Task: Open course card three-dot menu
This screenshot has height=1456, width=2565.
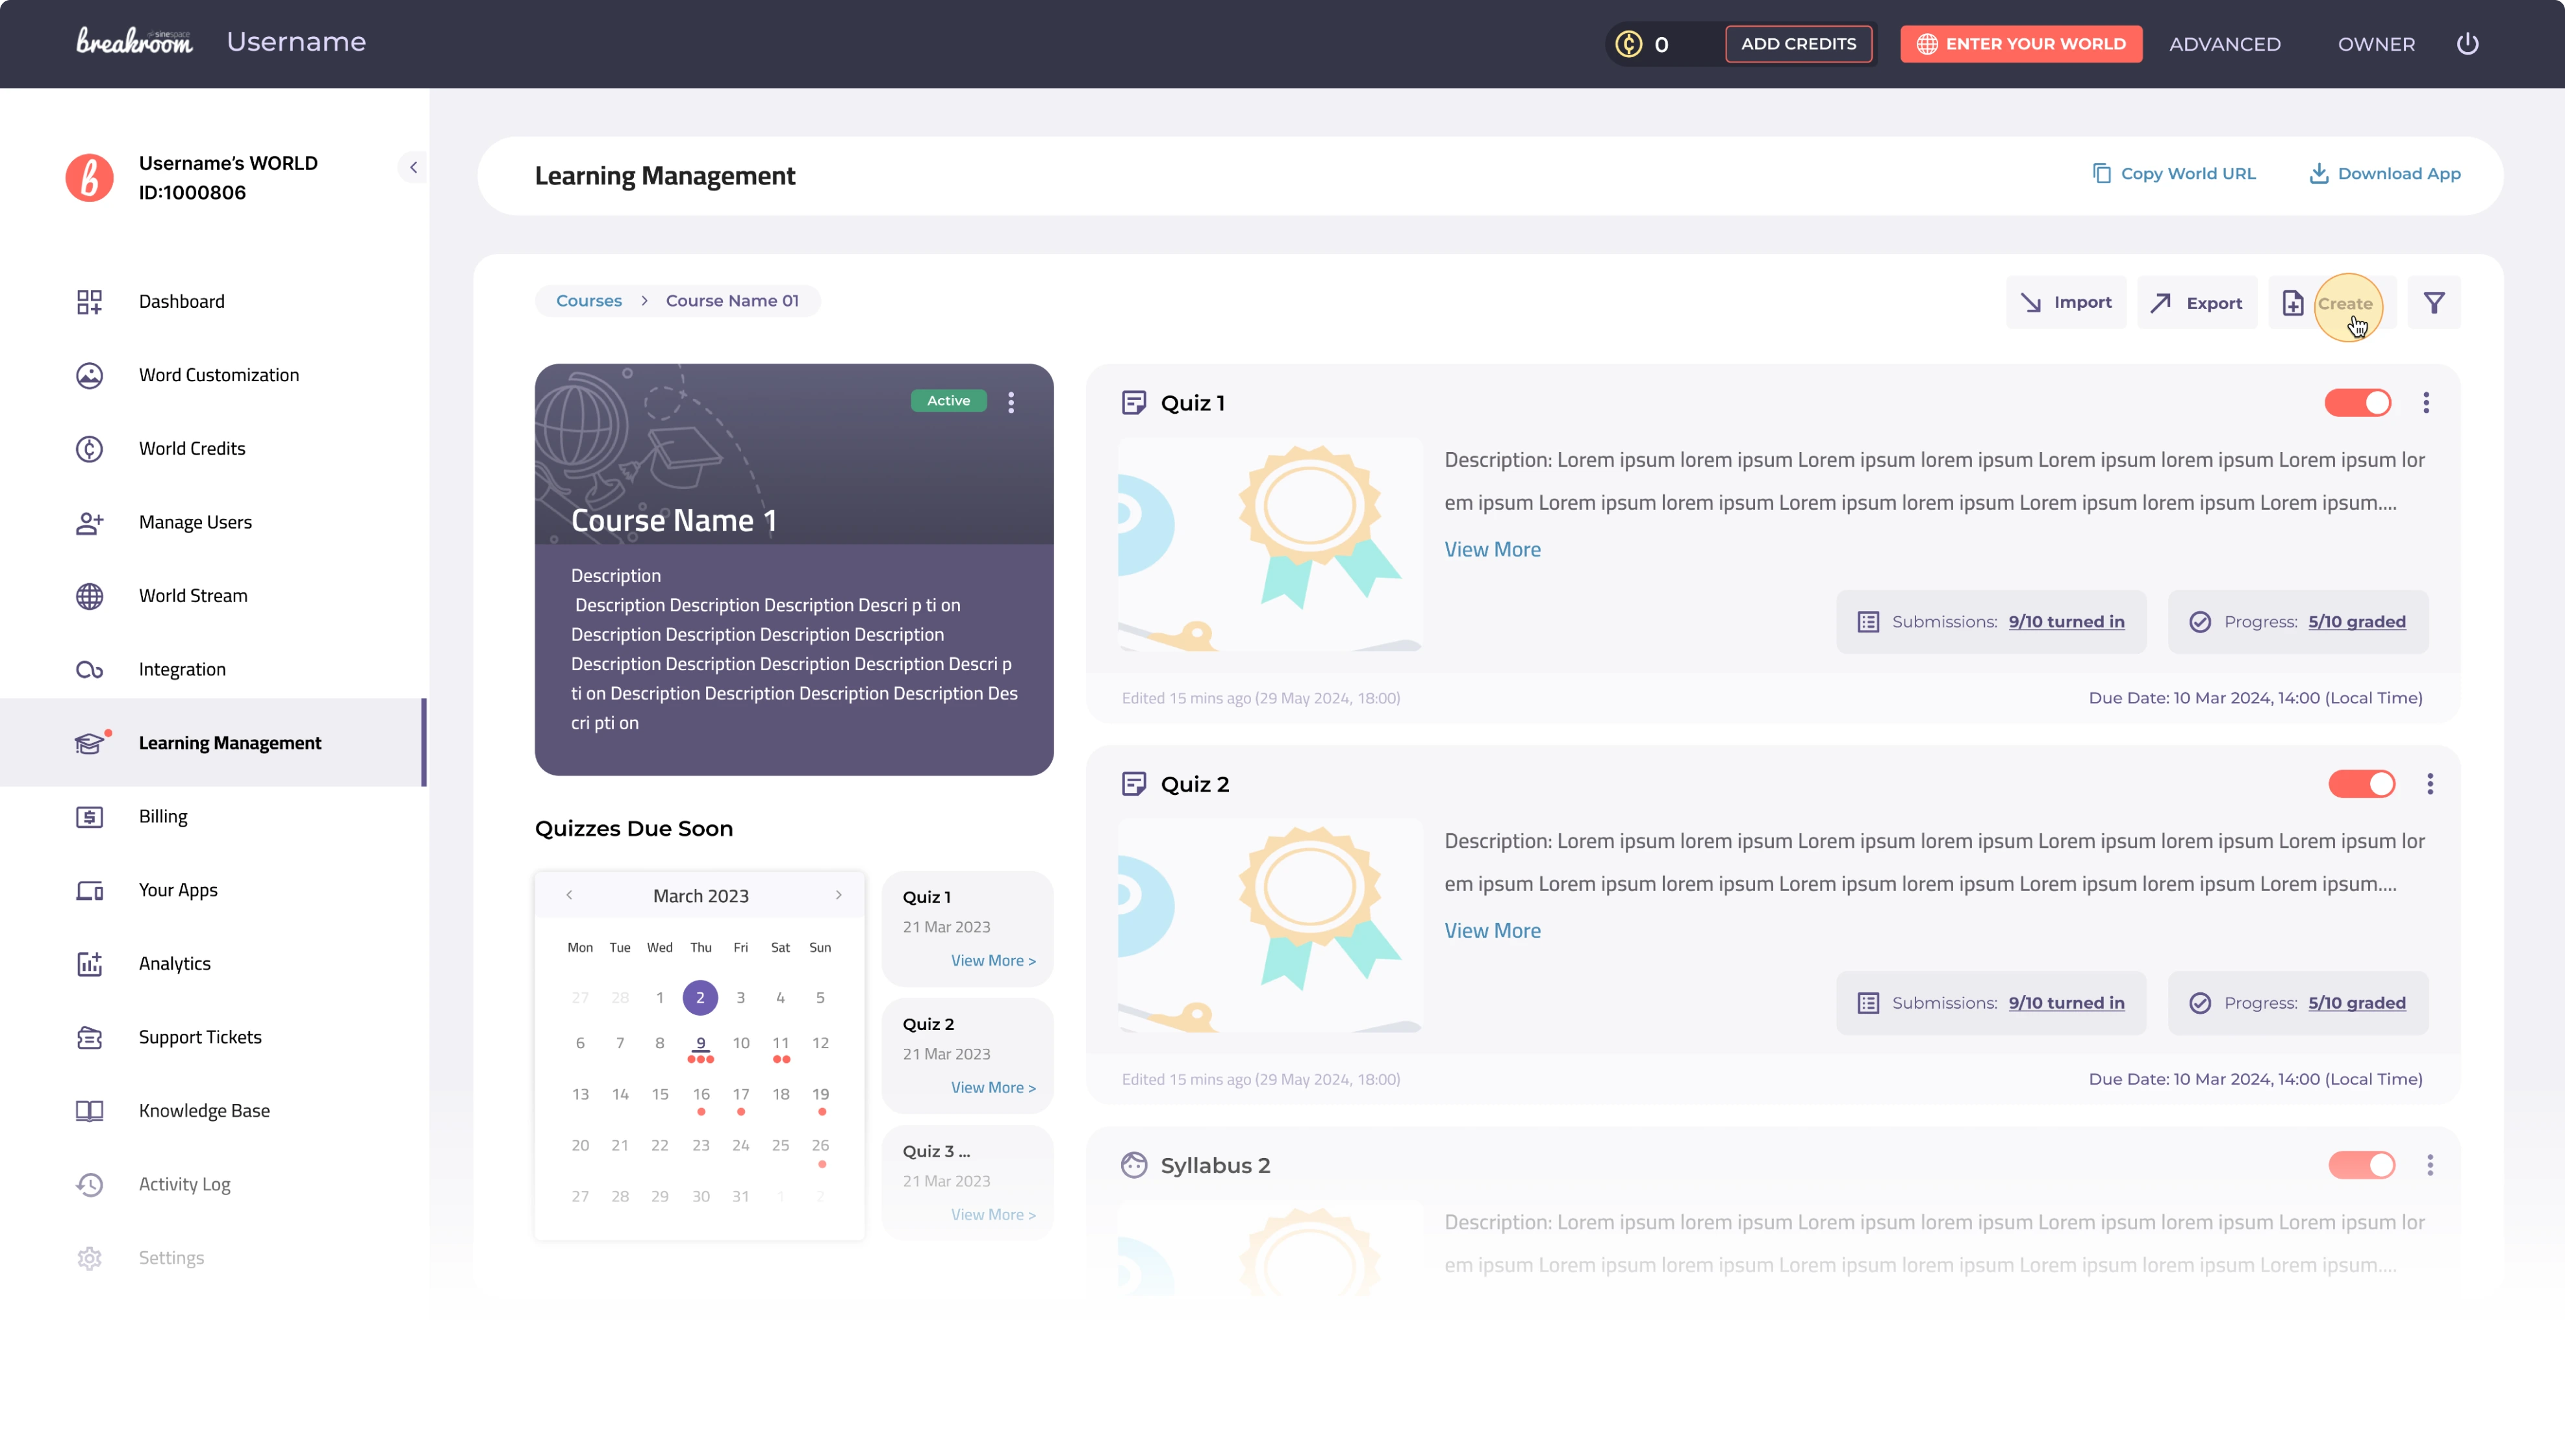Action: pyautogui.click(x=1011, y=402)
